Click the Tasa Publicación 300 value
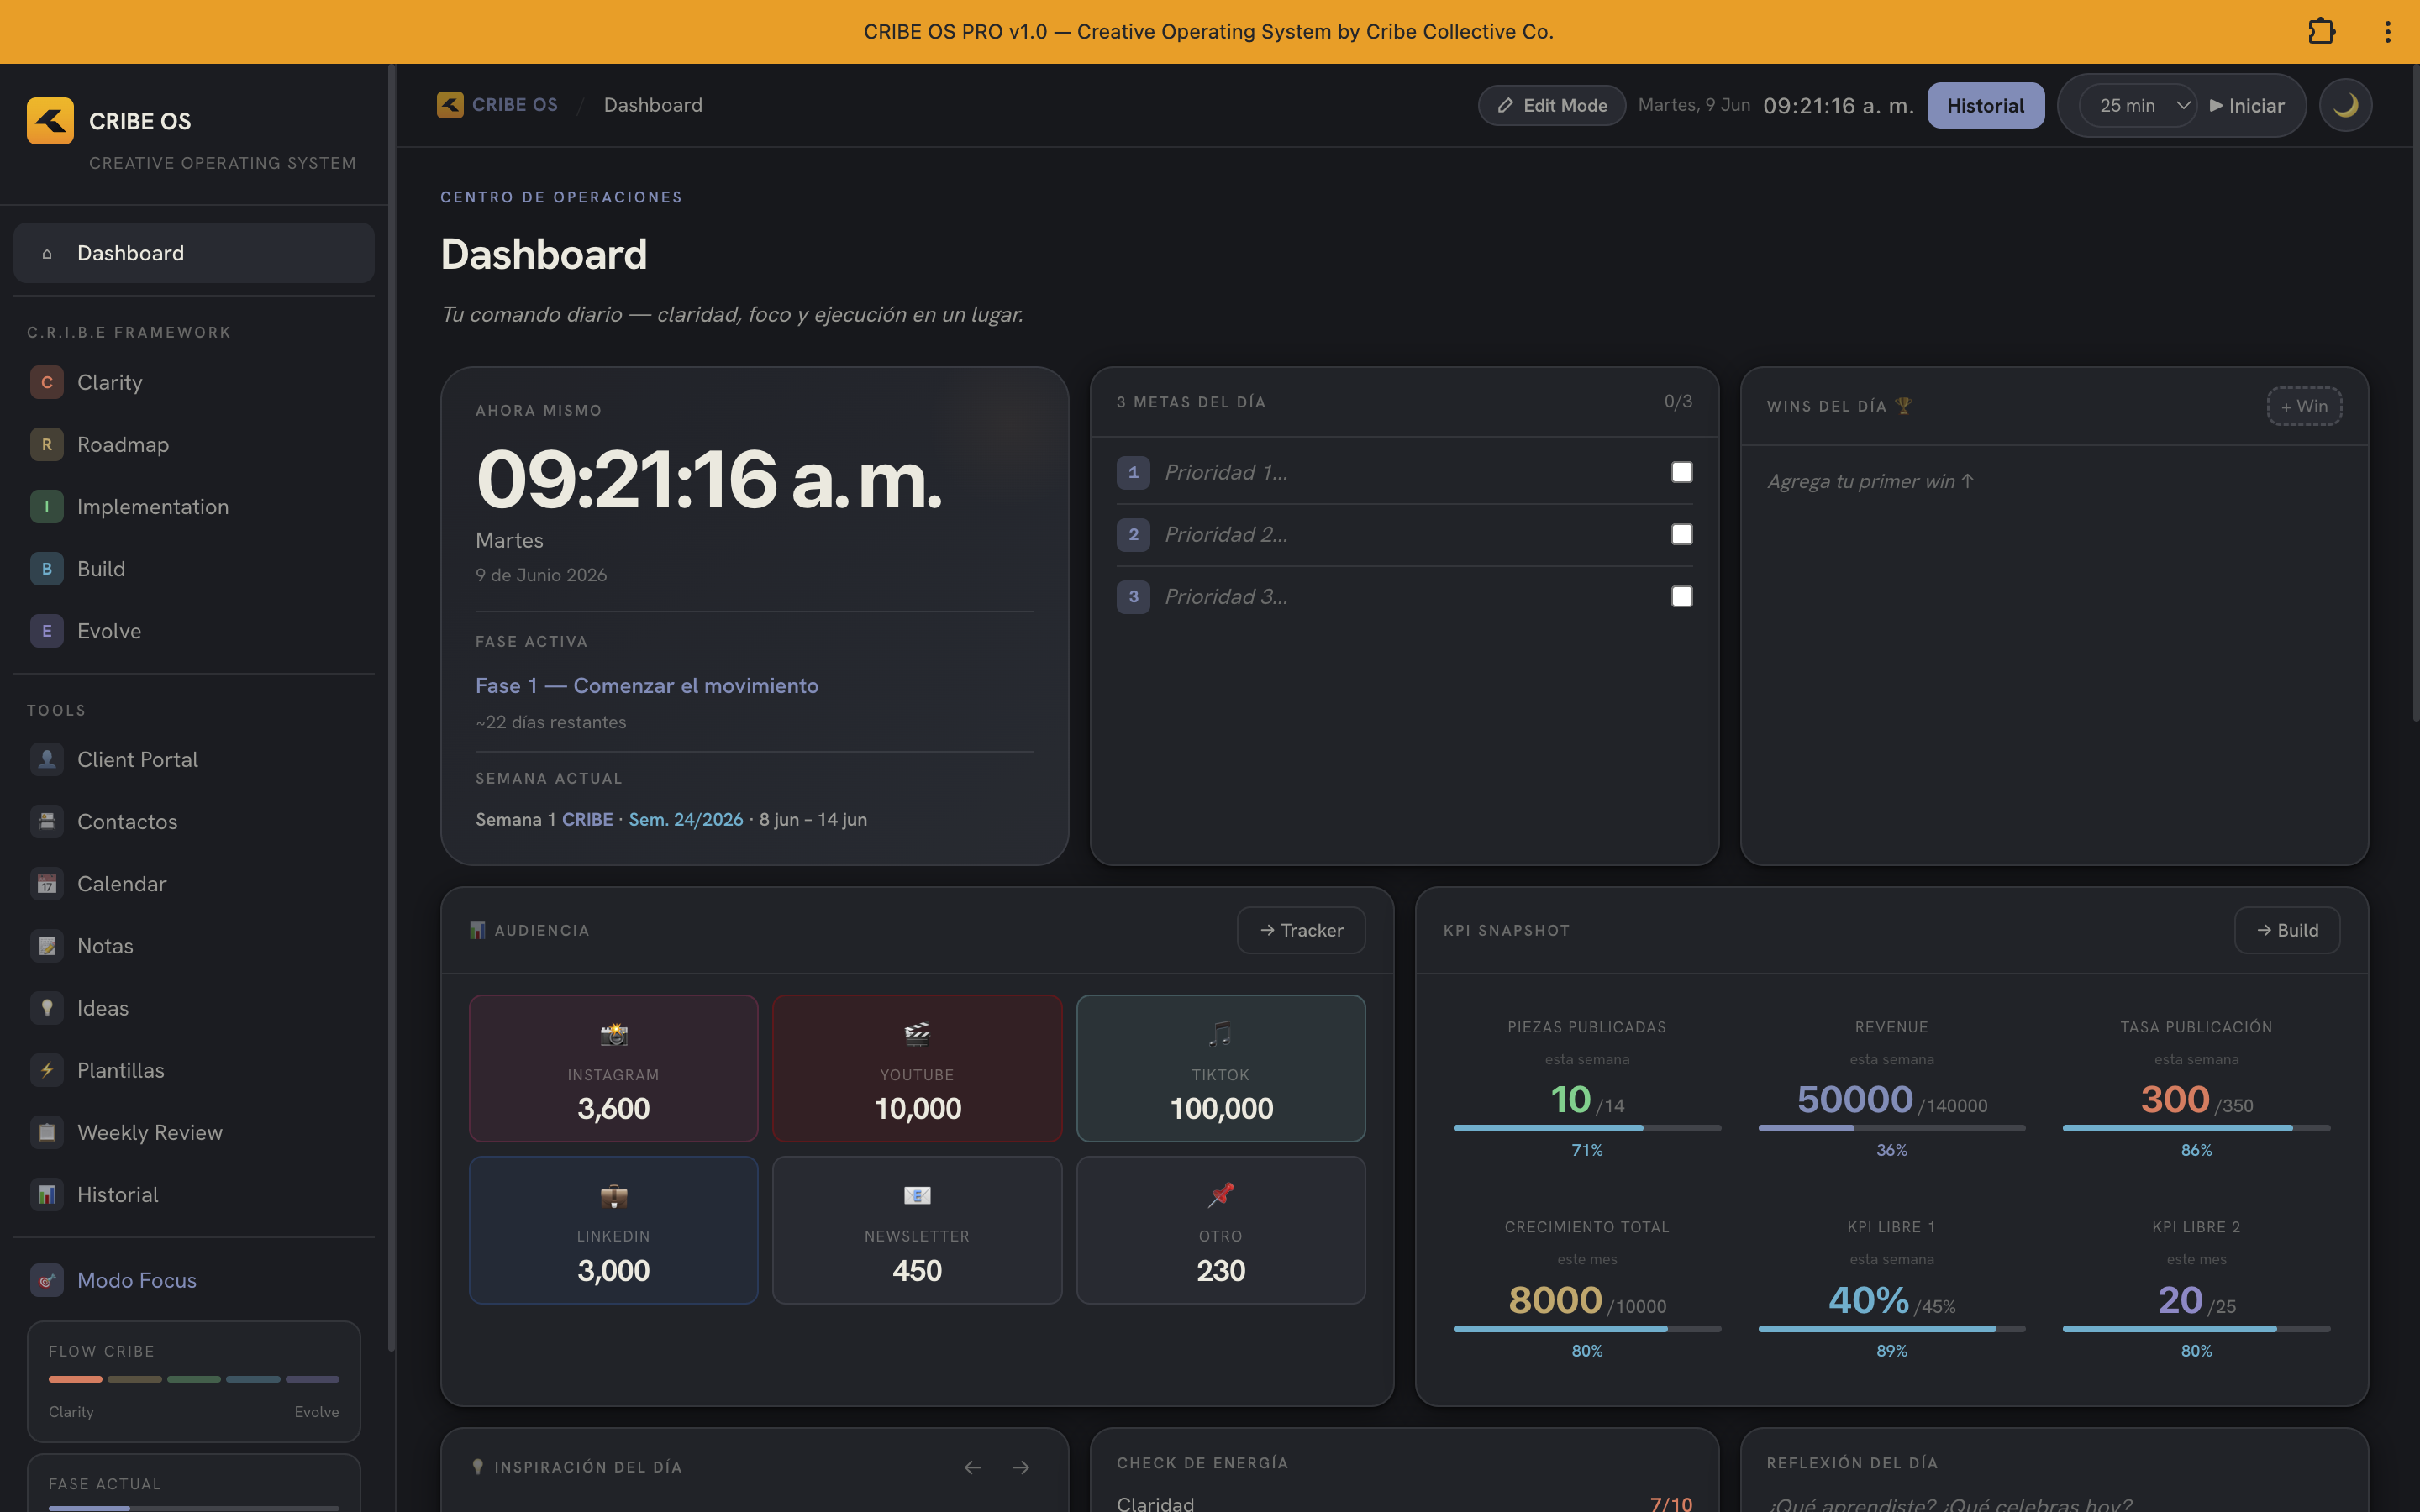 pyautogui.click(x=2174, y=1099)
